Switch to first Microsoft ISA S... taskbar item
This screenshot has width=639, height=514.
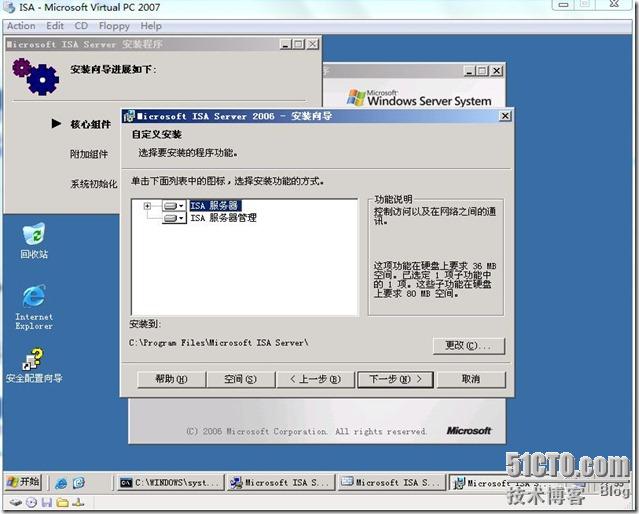[281, 483]
